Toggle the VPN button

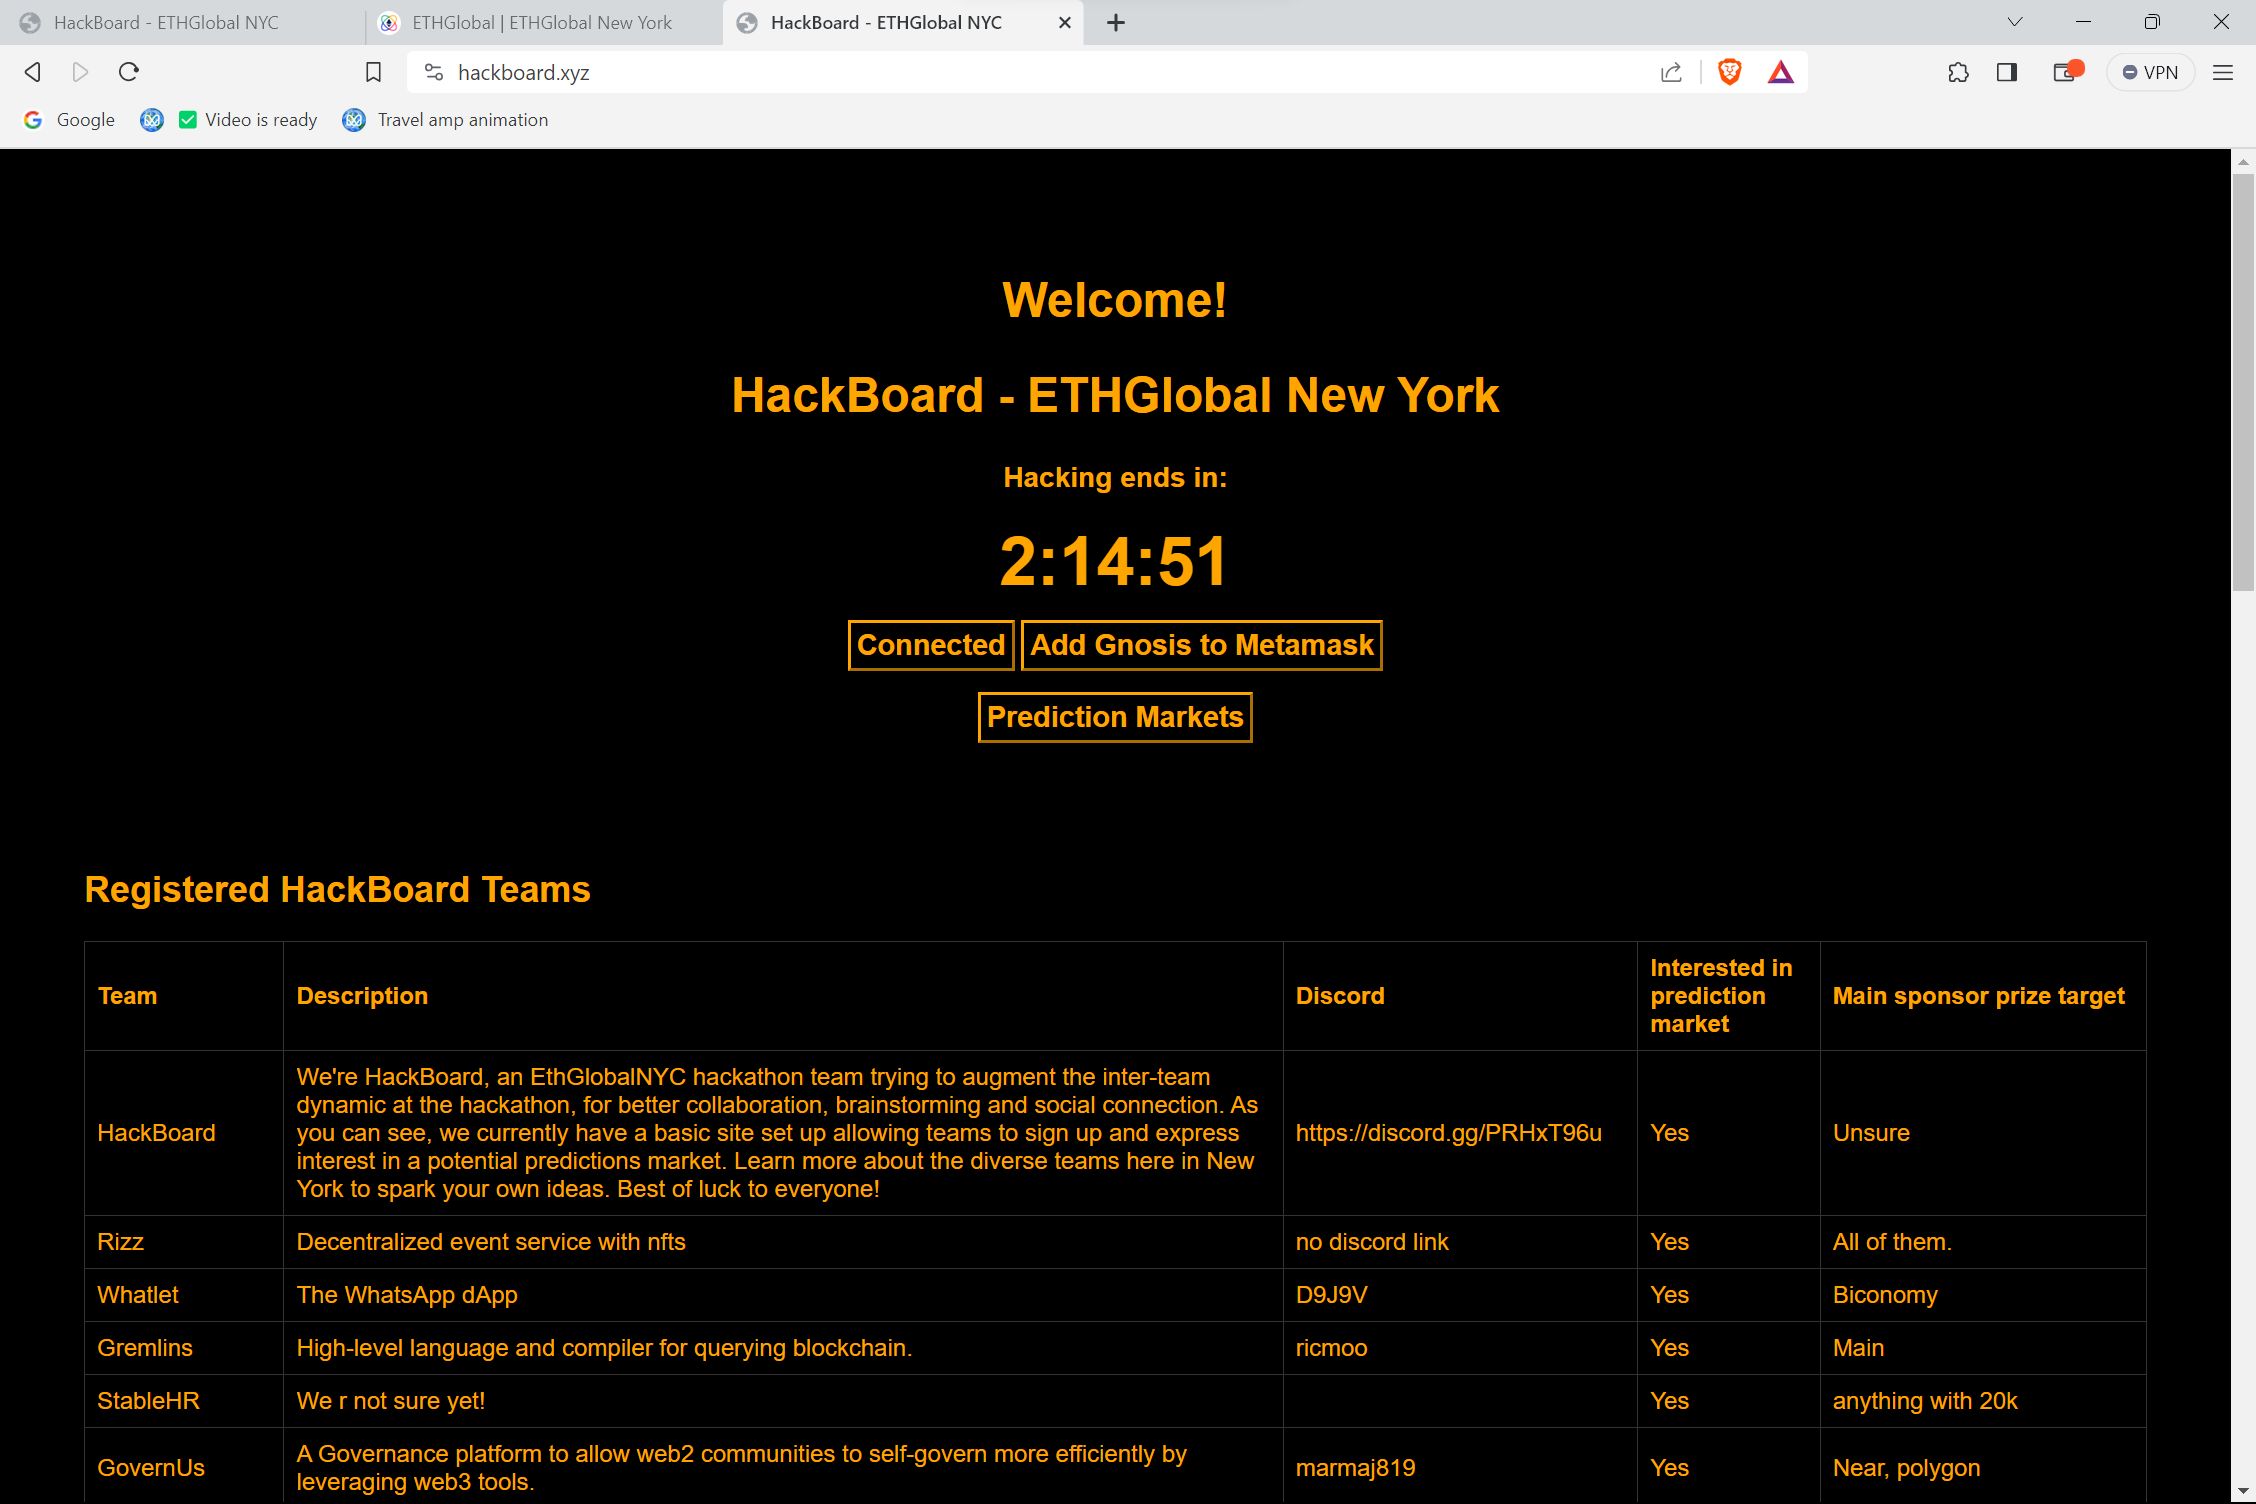(x=2150, y=72)
